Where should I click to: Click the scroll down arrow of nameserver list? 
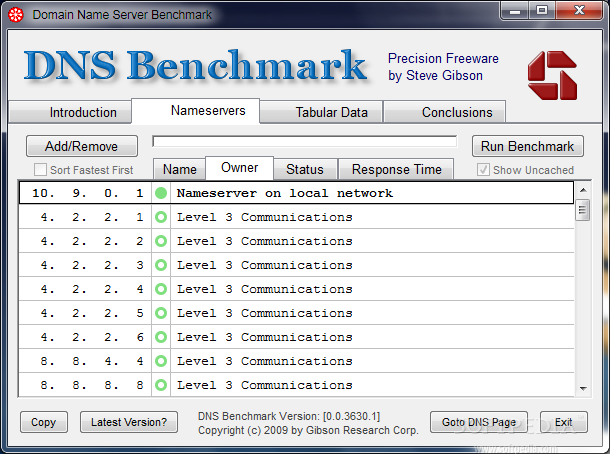click(x=583, y=388)
